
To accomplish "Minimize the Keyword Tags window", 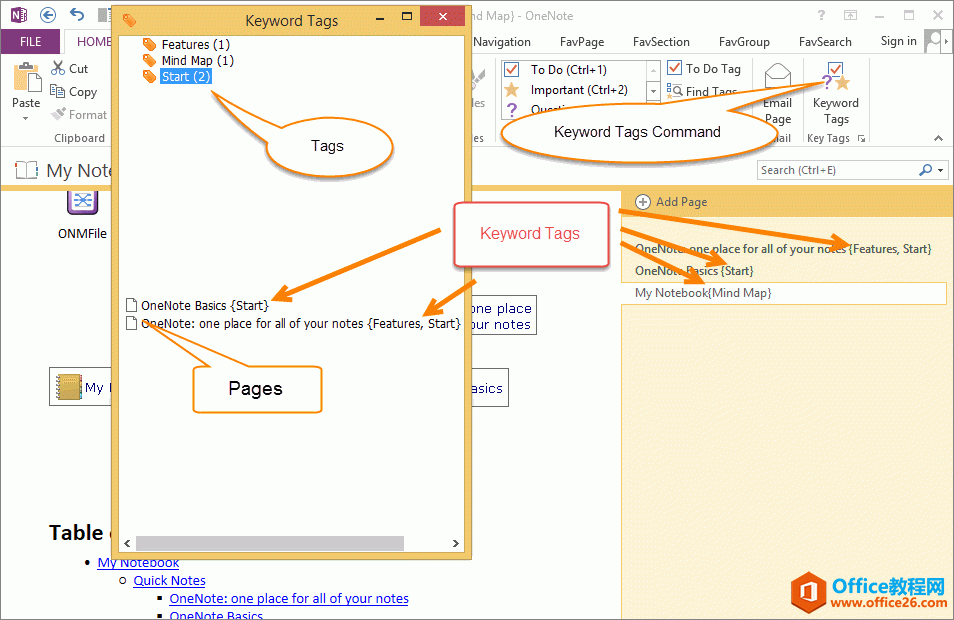I will click(380, 18).
